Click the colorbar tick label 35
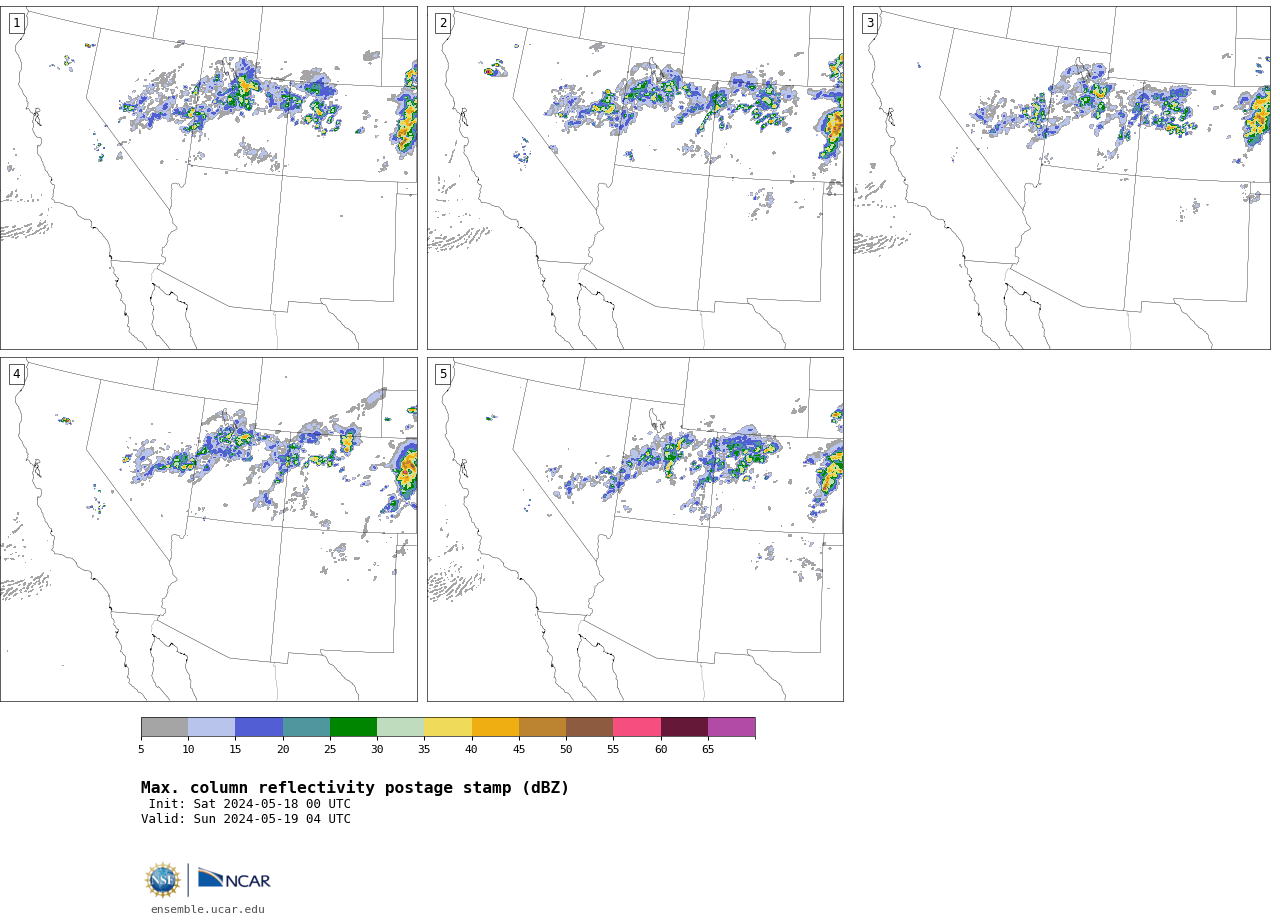The height and width of the screenshot is (920, 1280). tap(424, 749)
